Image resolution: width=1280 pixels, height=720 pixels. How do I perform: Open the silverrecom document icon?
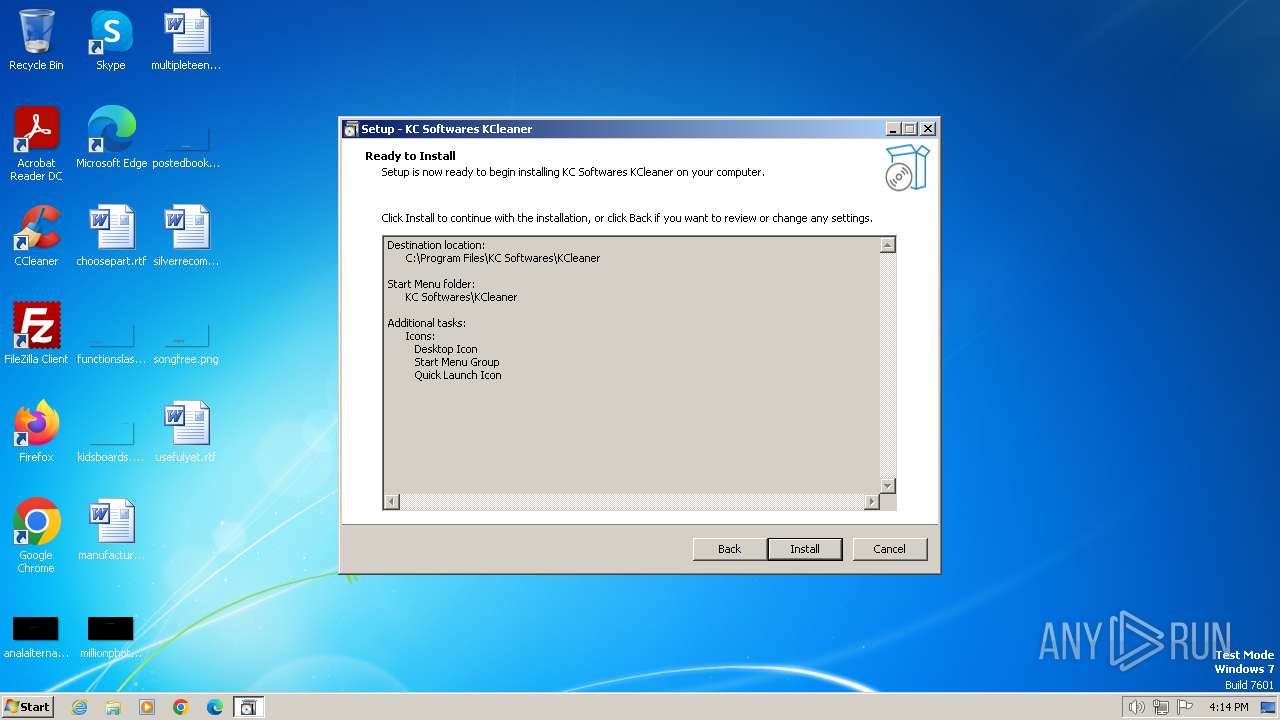pyautogui.click(x=186, y=236)
